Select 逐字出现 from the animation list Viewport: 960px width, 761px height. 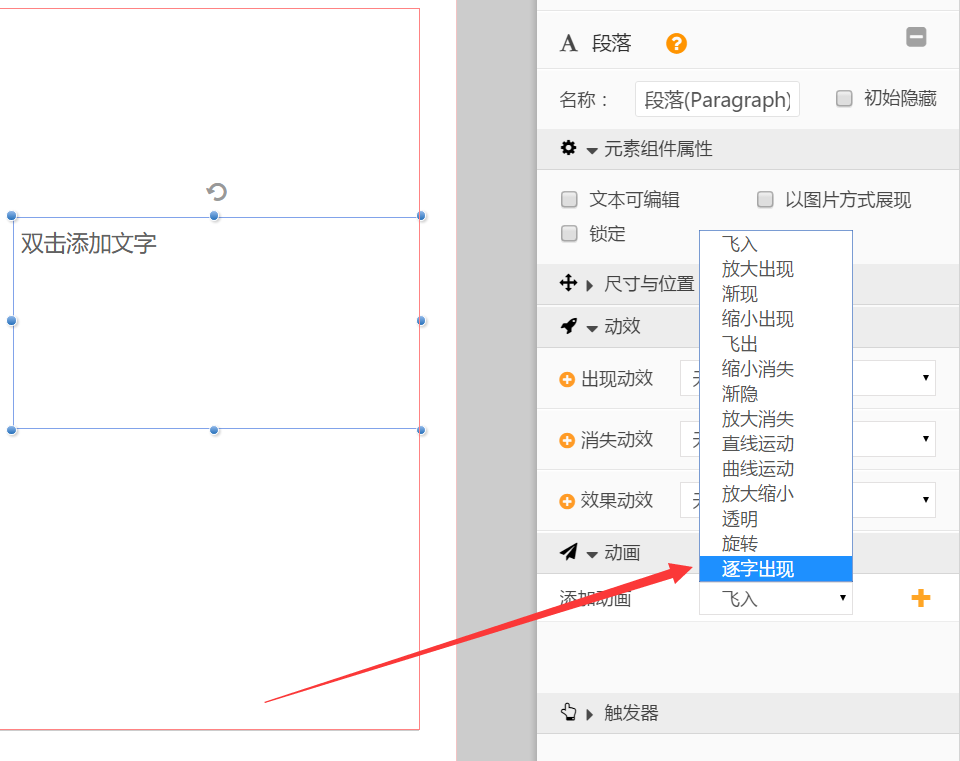pos(758,569)
